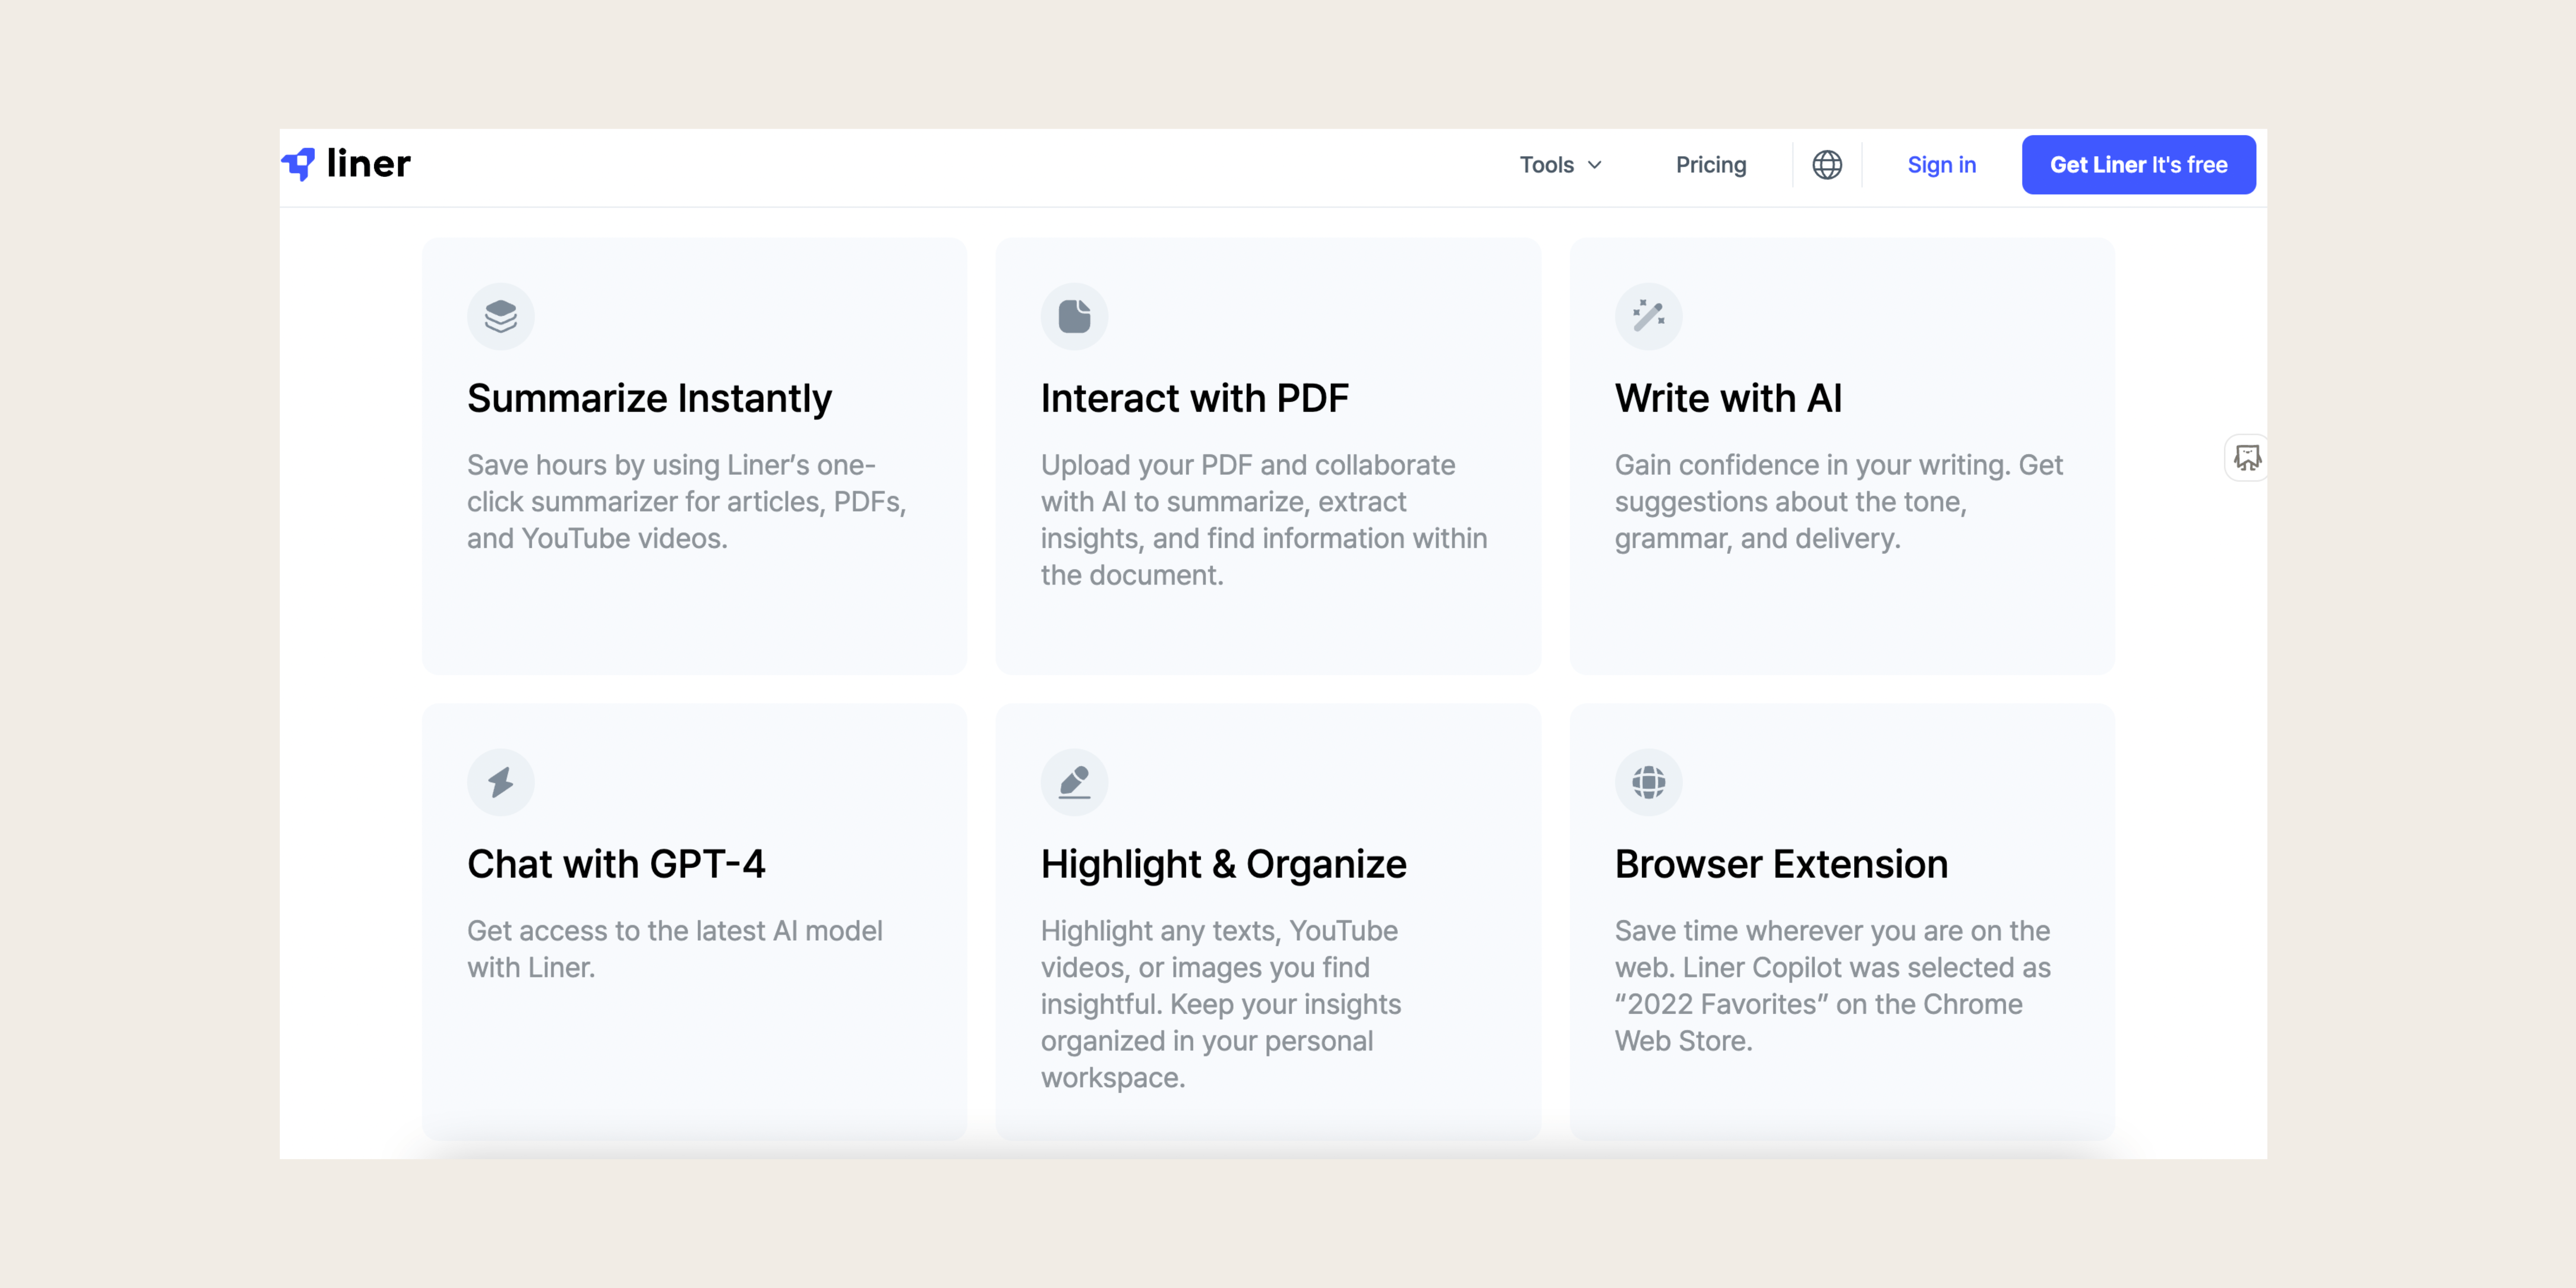Open the Pricing page
The image size is (2576, 1288).
[1711, 165]
